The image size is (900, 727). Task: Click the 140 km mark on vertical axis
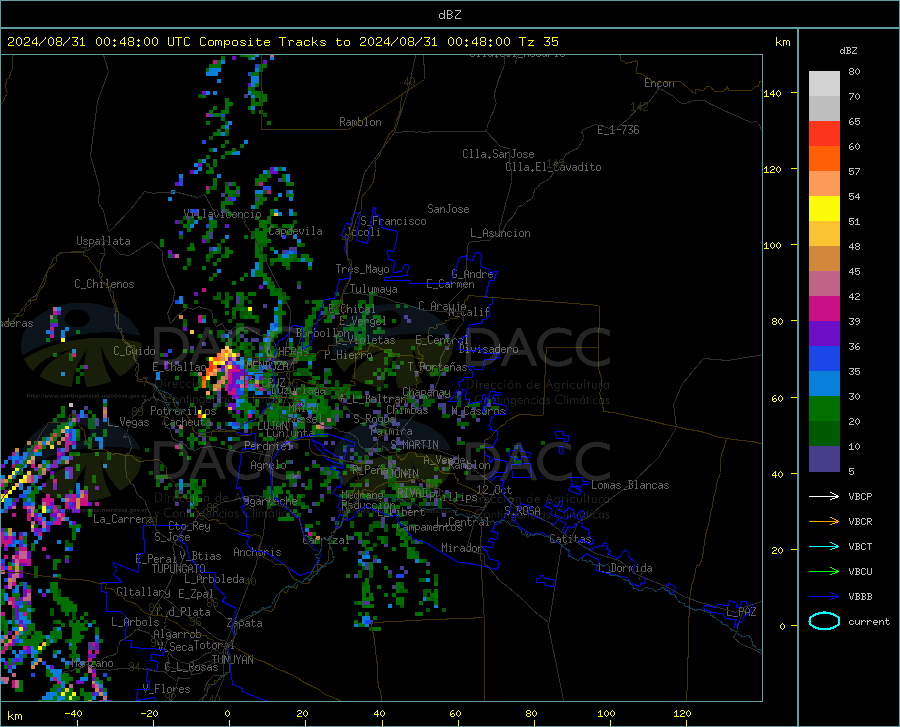tap(773, 93)
